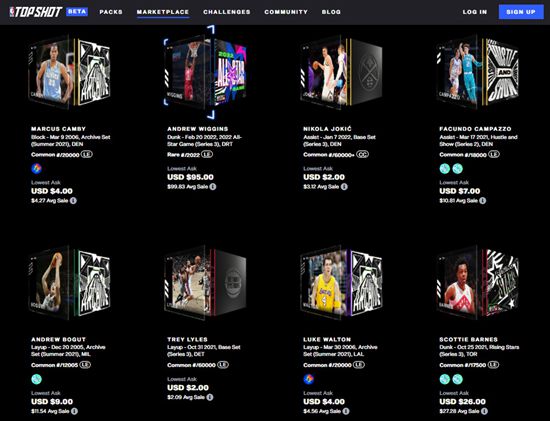Viewport: 550px width, 421px height.
Task: Click the CC badge on Nikola Jokić listing
Action: [362, 154]
